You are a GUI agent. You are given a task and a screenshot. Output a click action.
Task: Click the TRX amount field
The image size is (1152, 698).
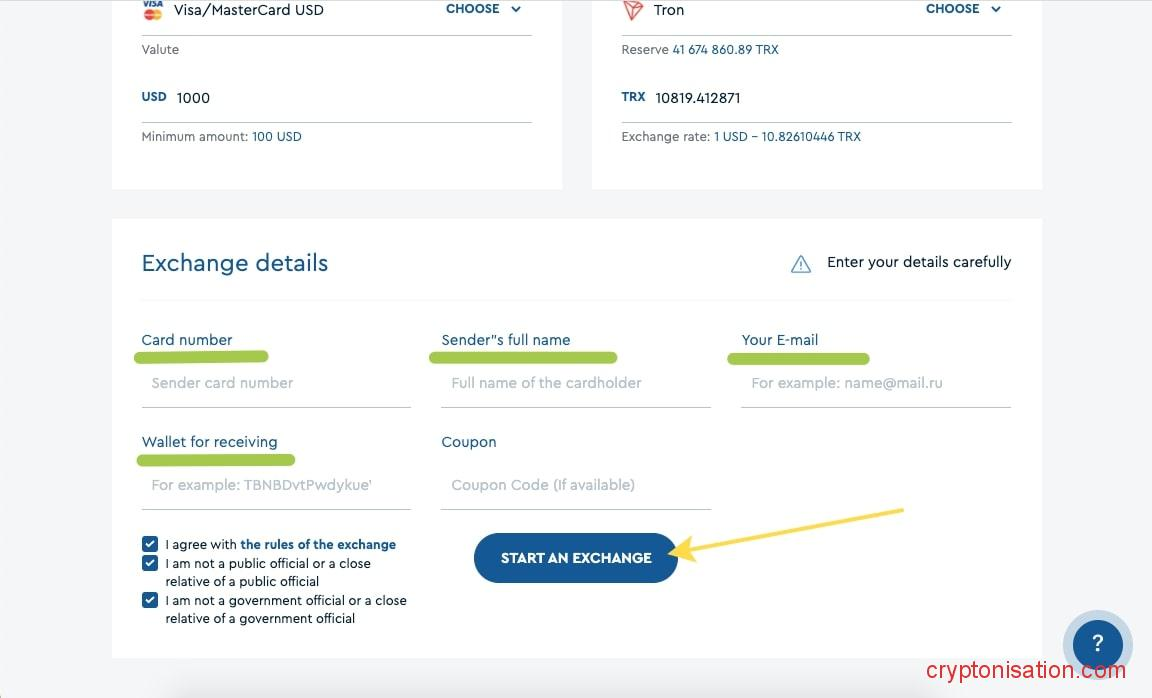pos(830,98)
